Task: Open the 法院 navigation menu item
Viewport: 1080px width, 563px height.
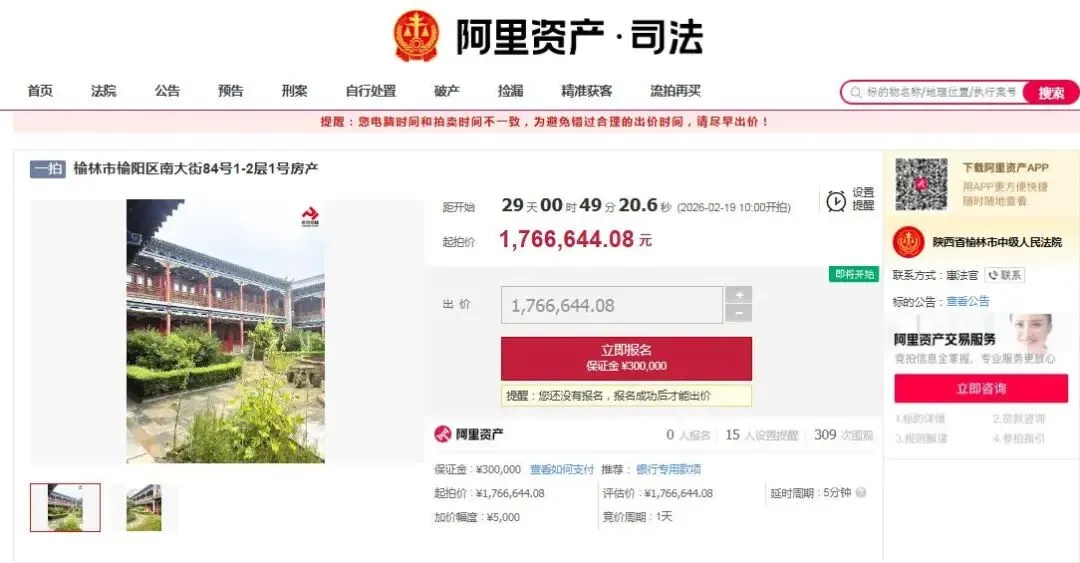Action: (x=103, y=91)
